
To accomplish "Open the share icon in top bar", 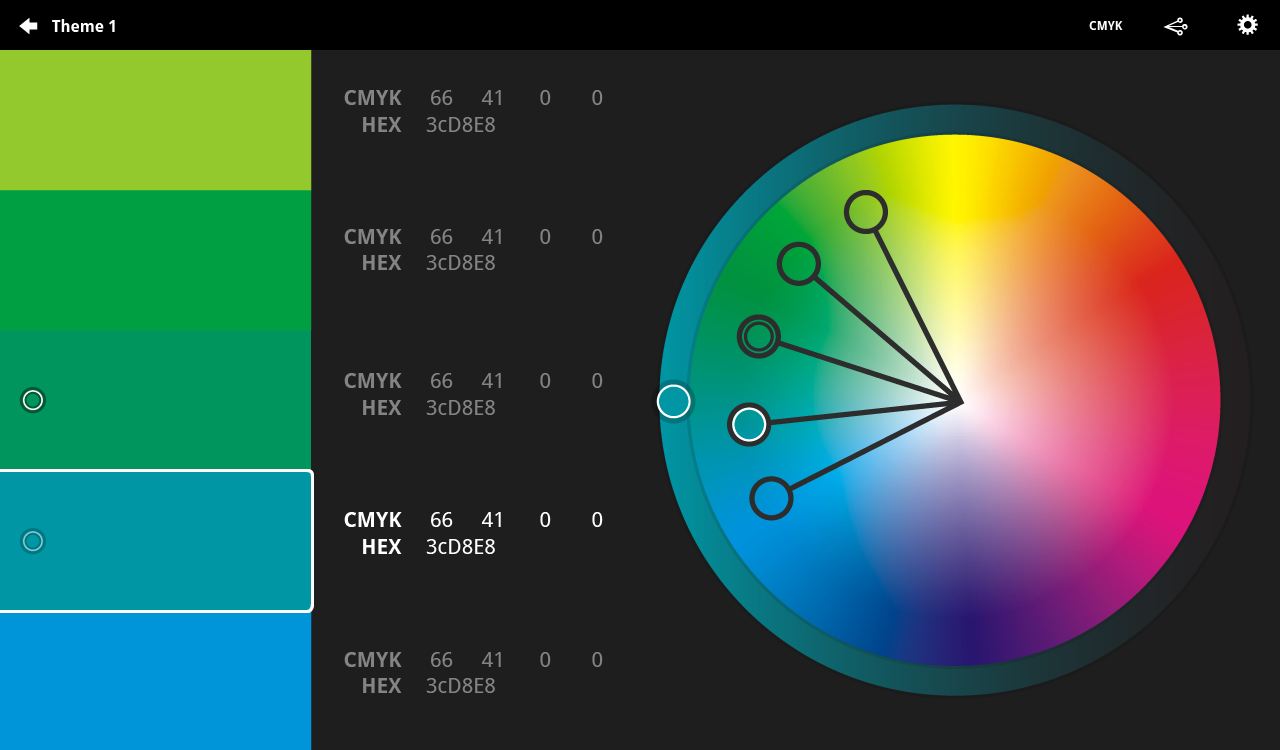I will click(1175, 26).
